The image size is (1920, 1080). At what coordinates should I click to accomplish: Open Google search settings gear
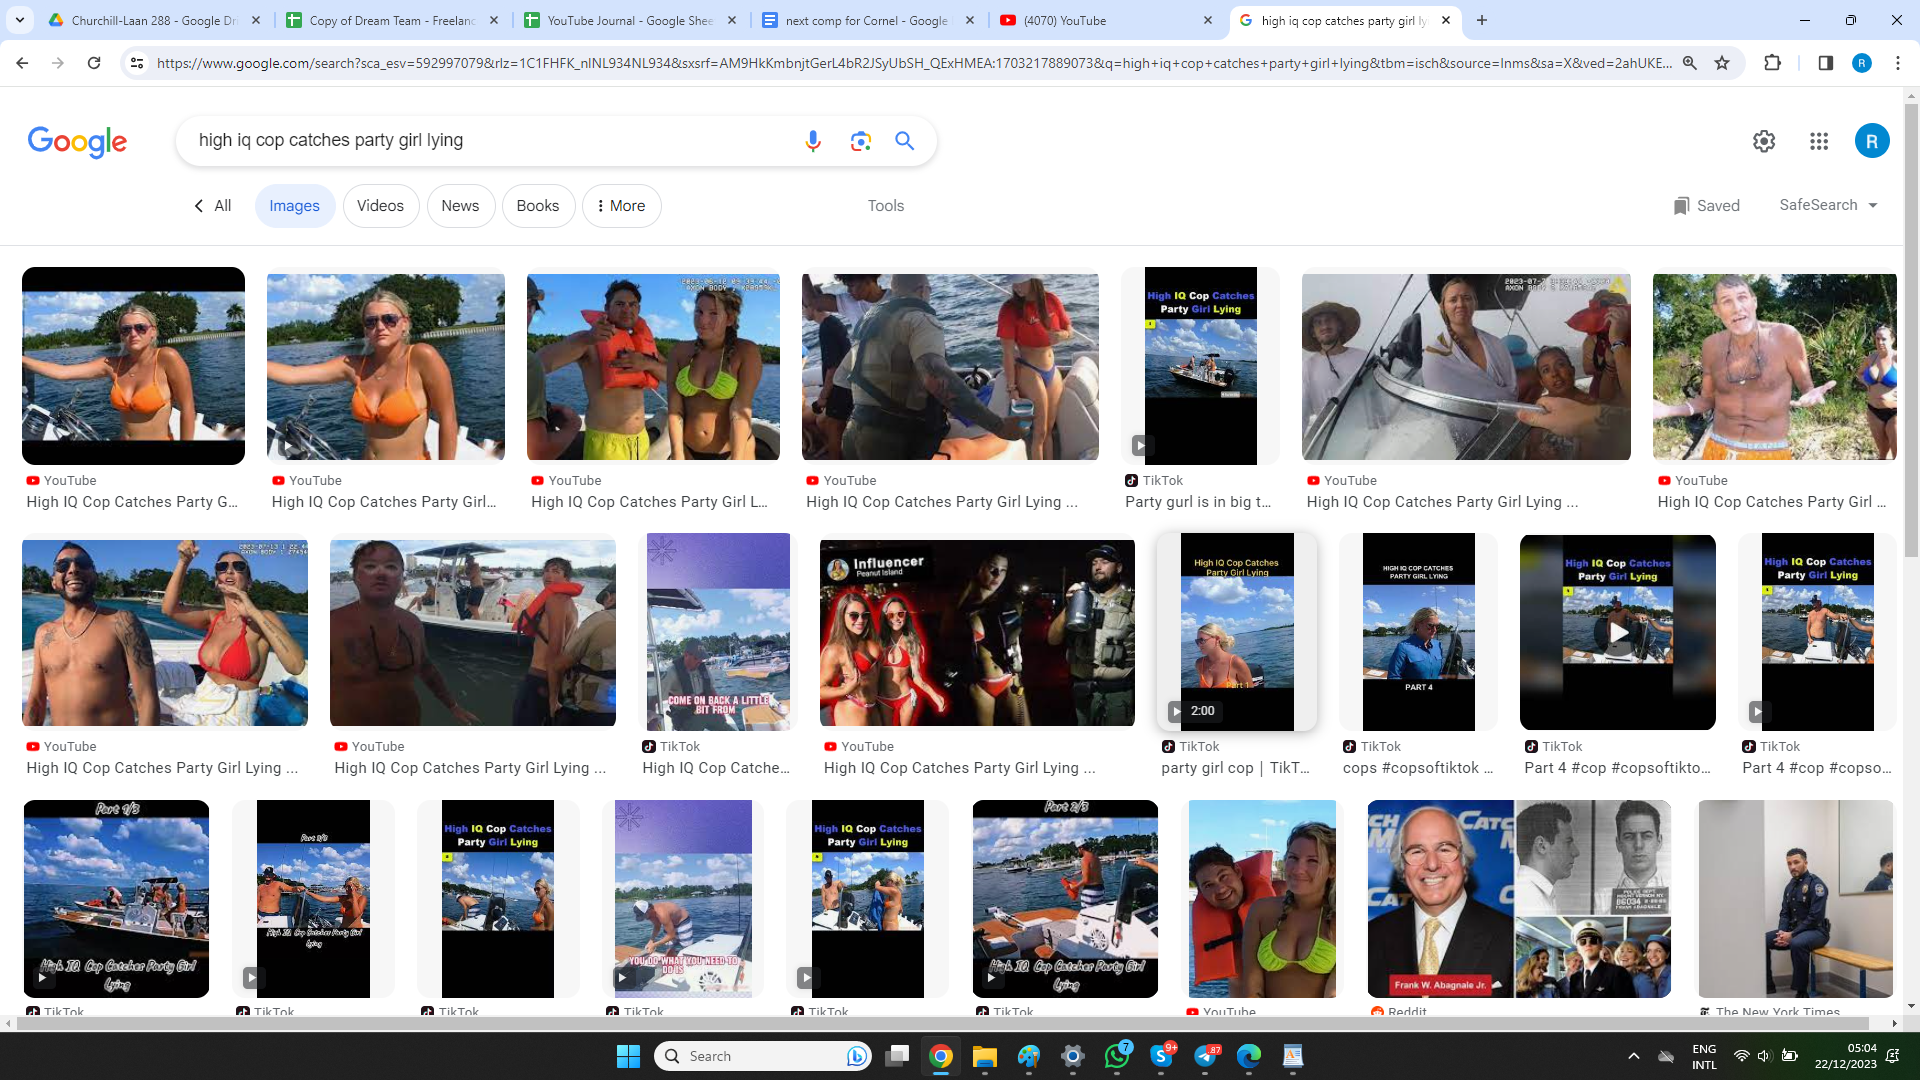[1764, 141]
